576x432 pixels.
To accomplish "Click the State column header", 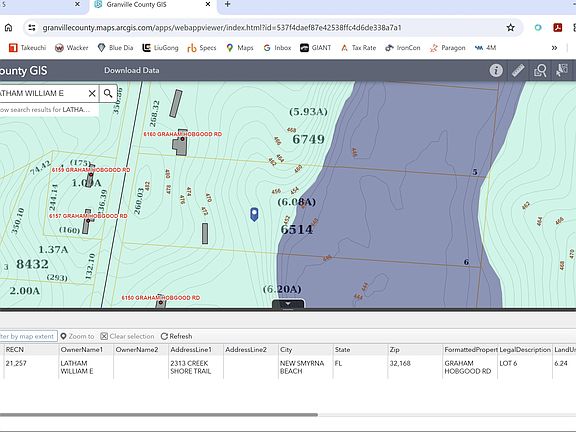I will 360,350.
